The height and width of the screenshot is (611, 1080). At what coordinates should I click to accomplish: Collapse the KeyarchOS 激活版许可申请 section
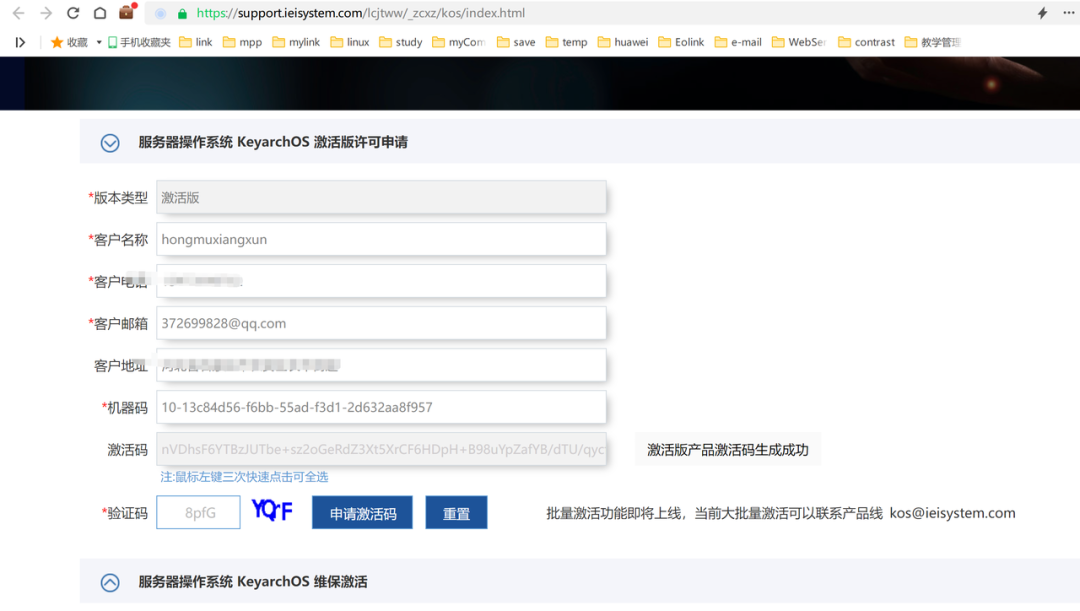pos(110,143)
